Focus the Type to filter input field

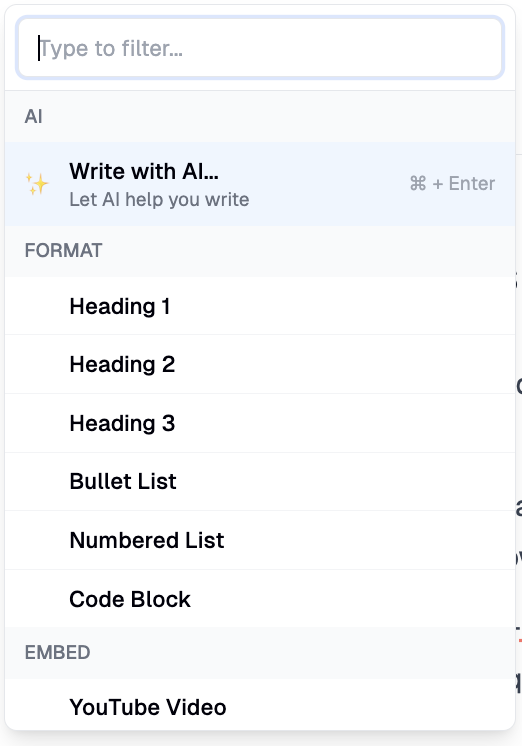(x=260, y=48)
